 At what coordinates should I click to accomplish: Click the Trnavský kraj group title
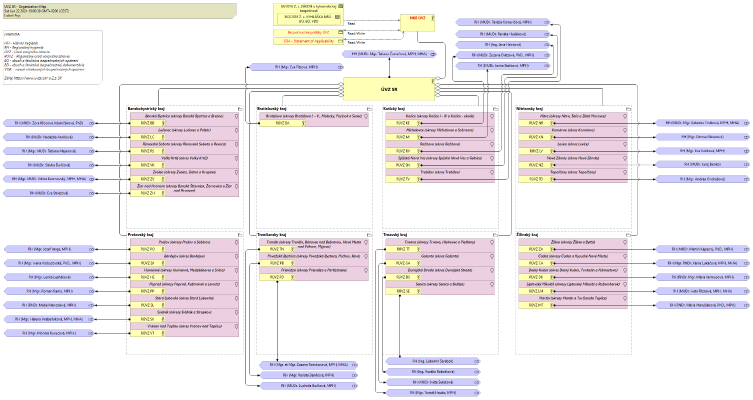tap(394, 235)
